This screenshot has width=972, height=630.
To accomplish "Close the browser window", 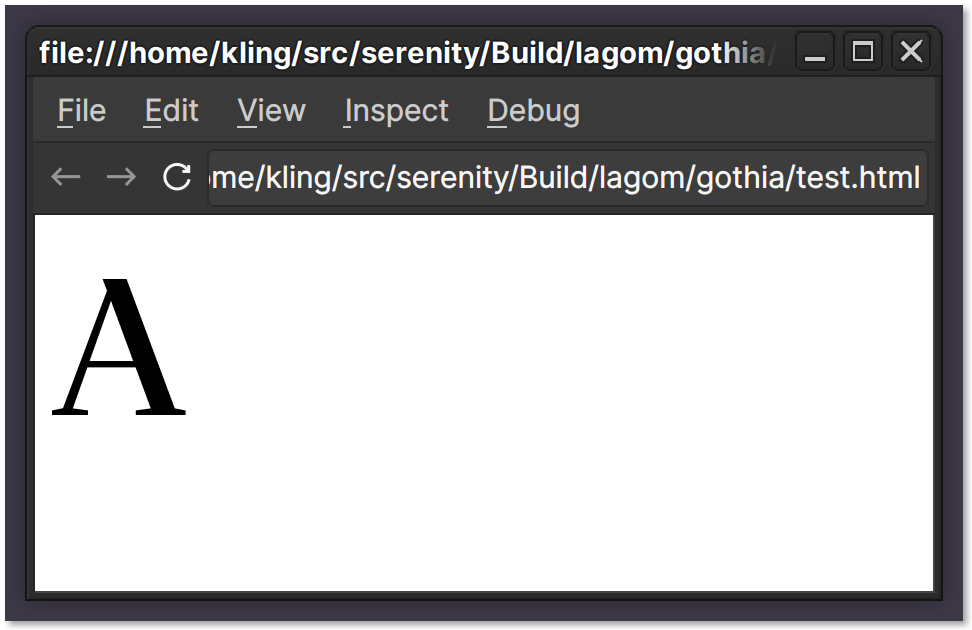I will point(910,52).
